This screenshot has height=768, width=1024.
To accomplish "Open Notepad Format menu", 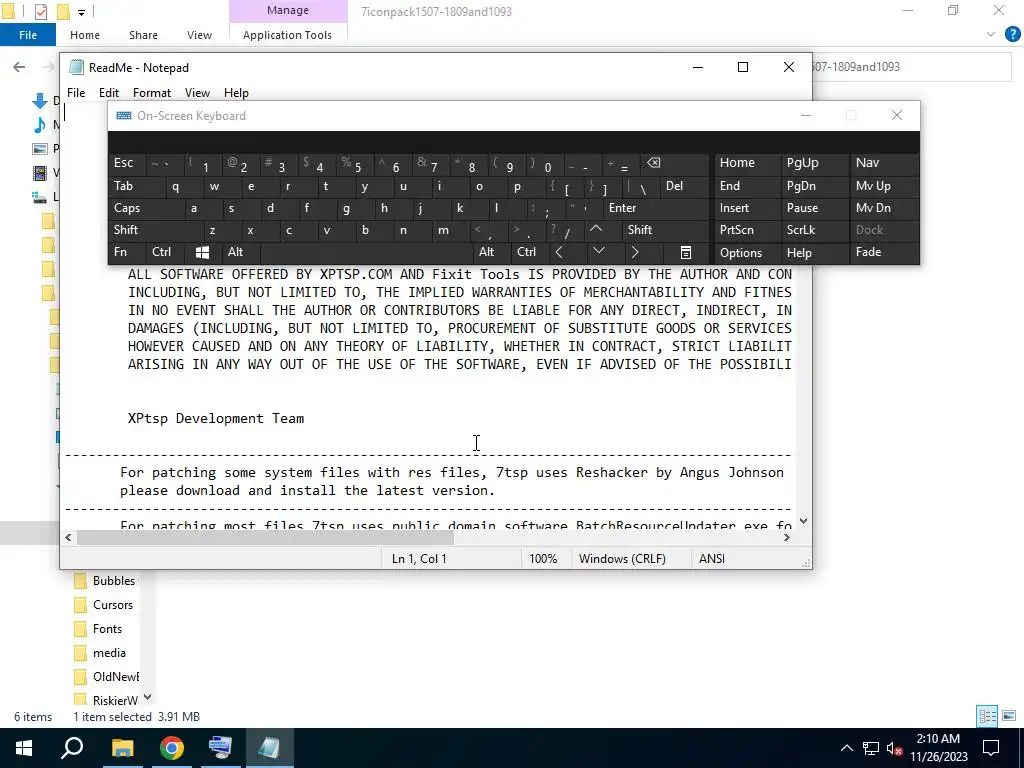I will coord(152,93).
